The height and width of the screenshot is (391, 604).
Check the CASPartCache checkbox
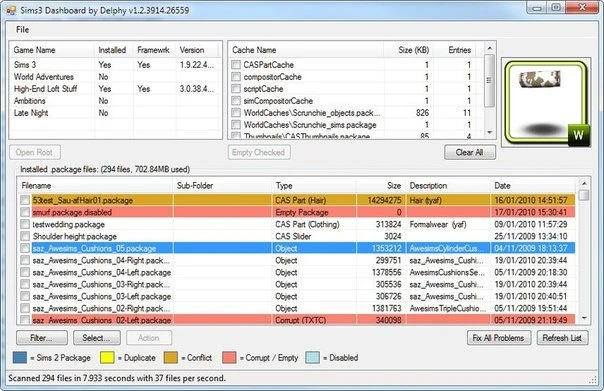pyautogui.click(x=236, y=65)
